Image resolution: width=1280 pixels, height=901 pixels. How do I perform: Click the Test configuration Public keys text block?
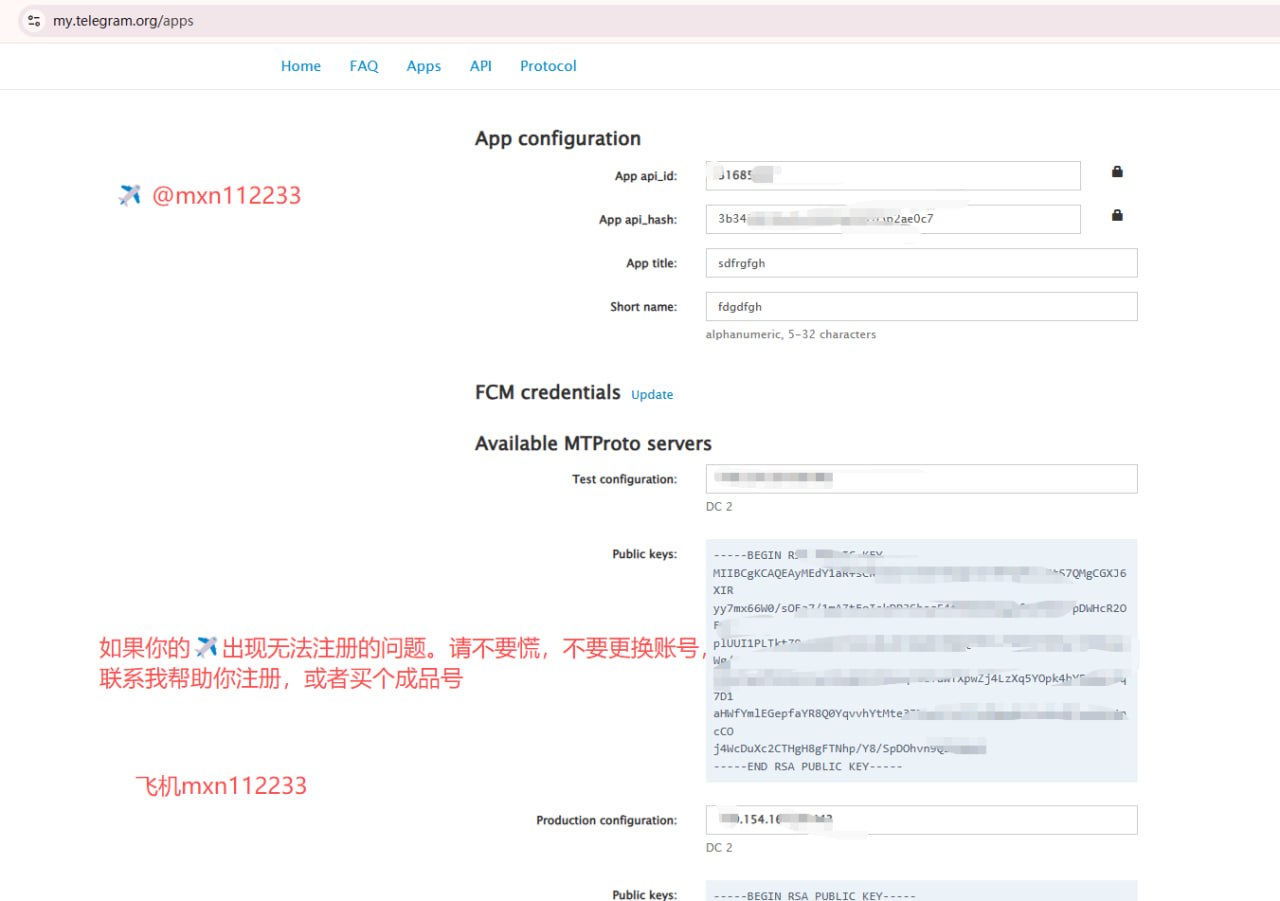[920, 660]
